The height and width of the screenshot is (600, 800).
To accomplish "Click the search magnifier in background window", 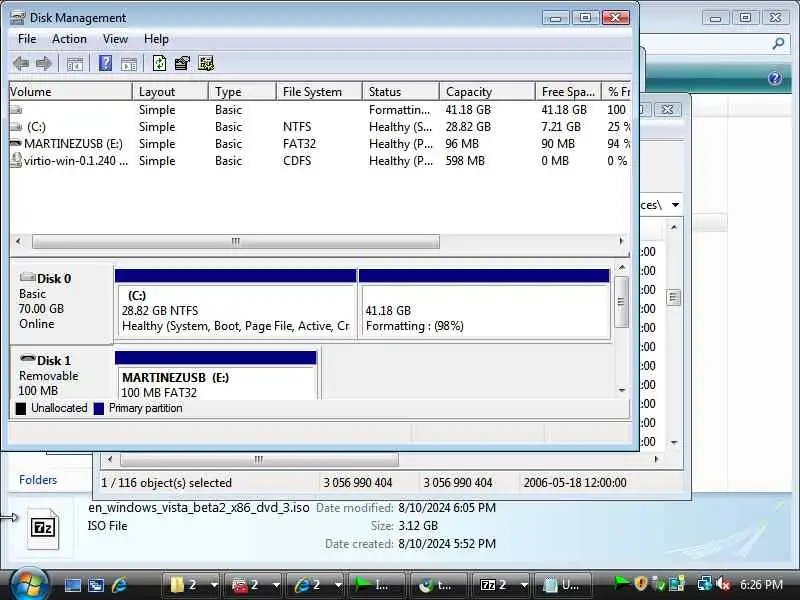I will click(x=778, y=44).
